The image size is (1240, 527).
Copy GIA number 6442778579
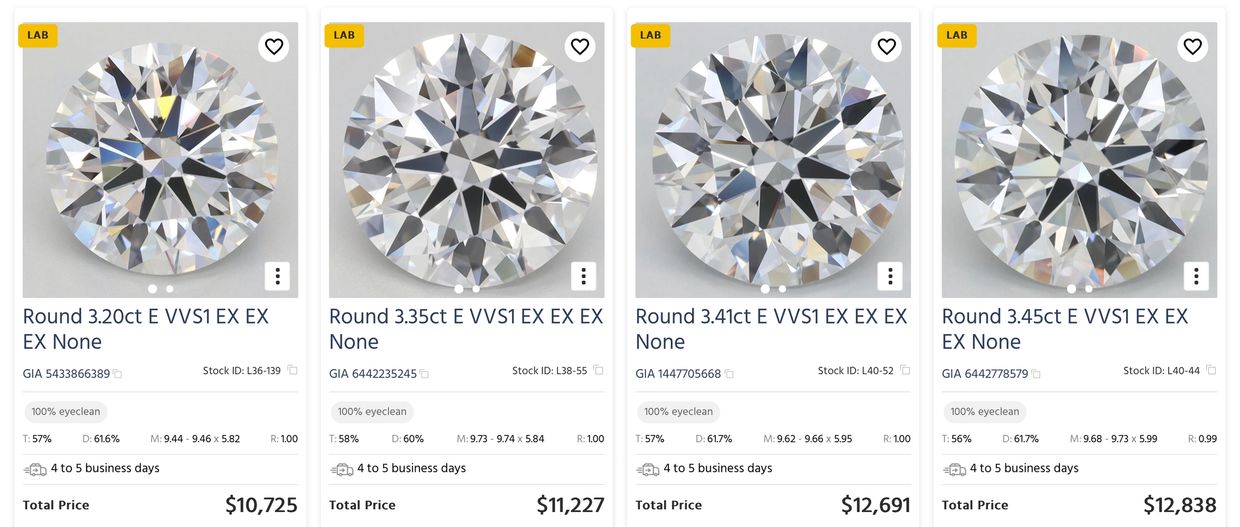[1036, 374]
